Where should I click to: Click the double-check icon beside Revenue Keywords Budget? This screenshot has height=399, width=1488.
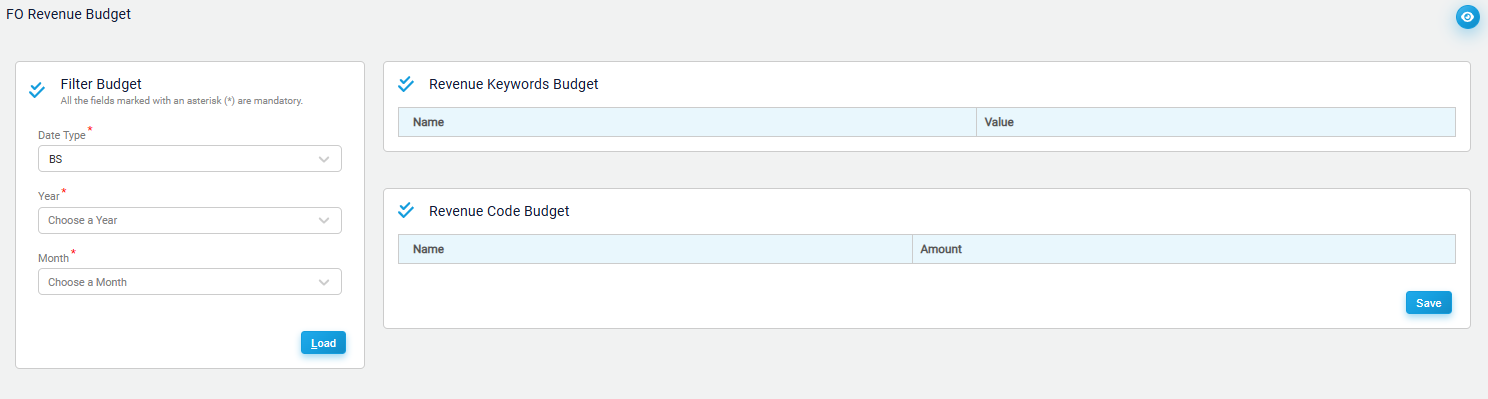(x=406, y=83)
